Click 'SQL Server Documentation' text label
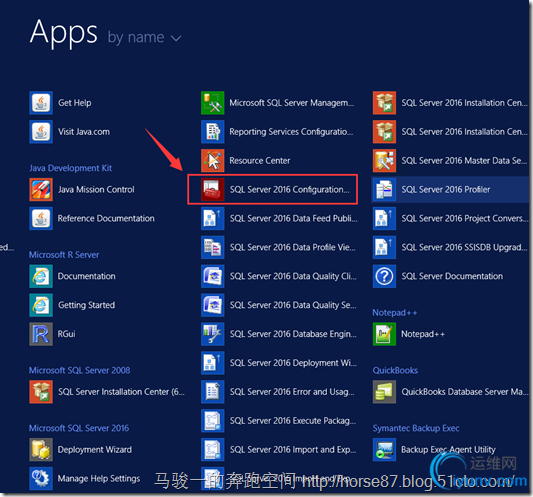Screen dimensions: 533x497 (x=452, y=276)
